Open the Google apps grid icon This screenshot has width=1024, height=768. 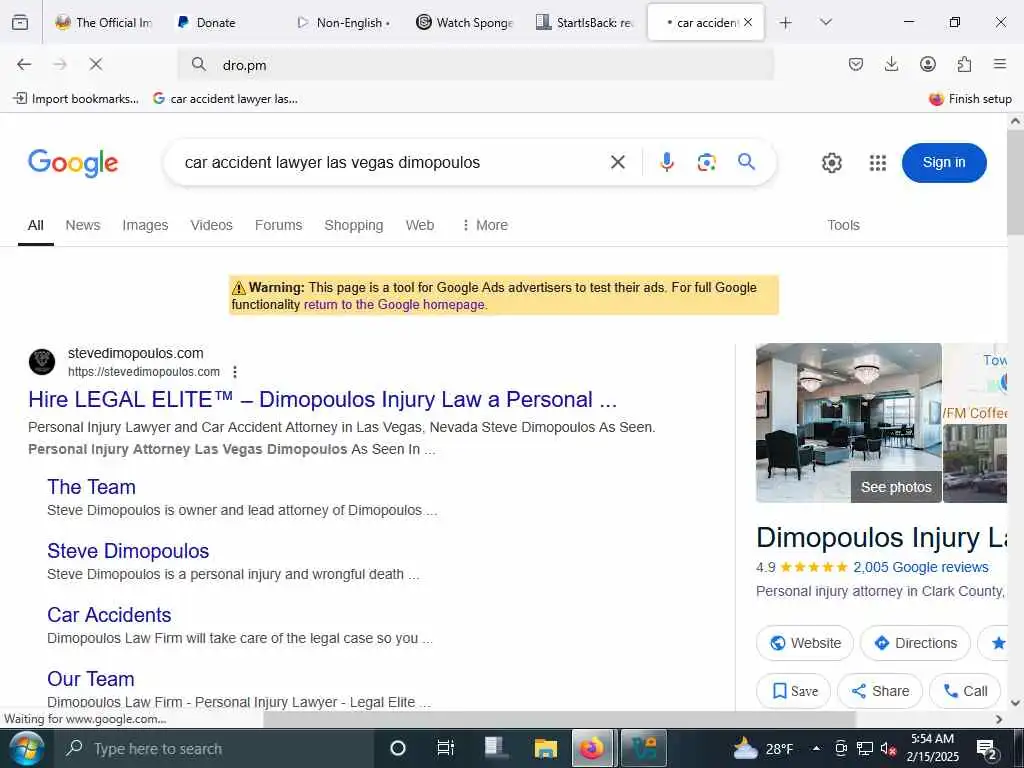878,163
